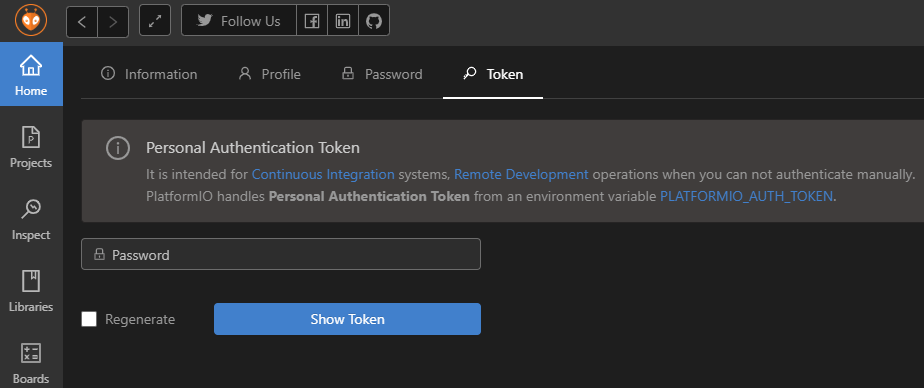Click the expand fullscreen arrows icon
The image size is (924, 388).
[x=155, y=21]
